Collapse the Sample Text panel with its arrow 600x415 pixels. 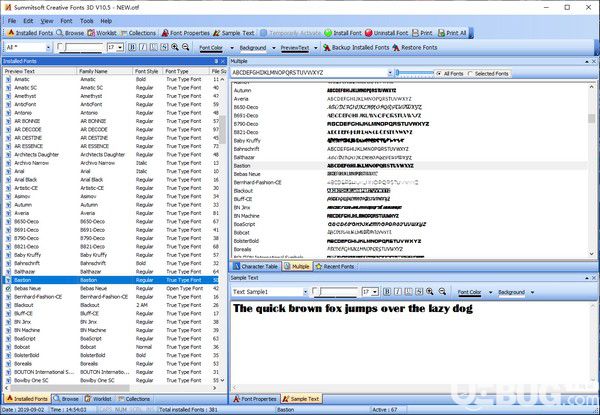tap(587, 278)
